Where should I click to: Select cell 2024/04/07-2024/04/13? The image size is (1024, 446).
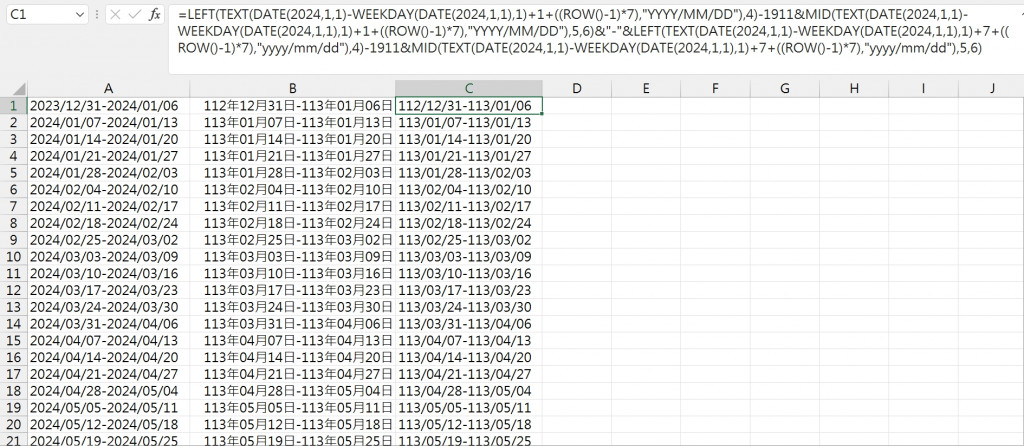108,340
